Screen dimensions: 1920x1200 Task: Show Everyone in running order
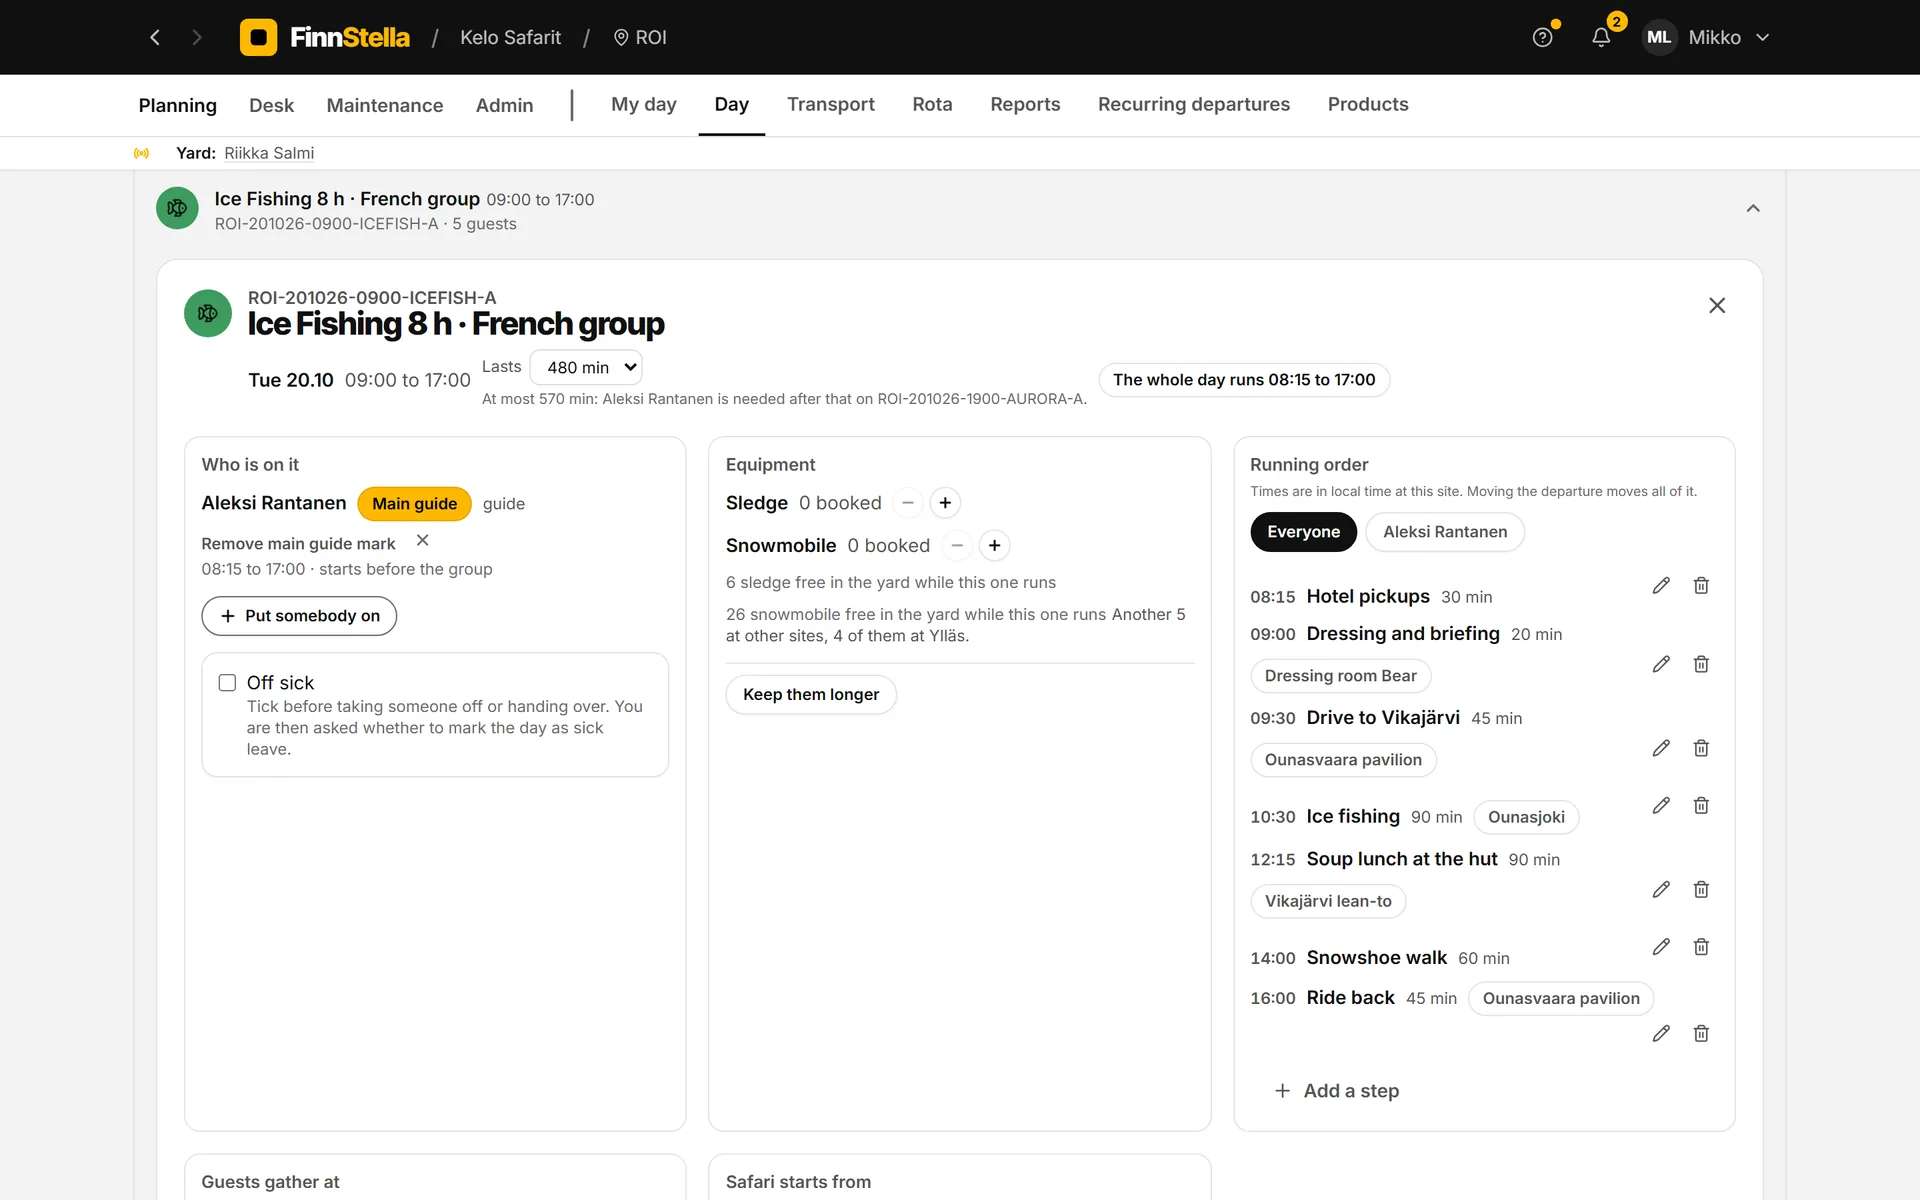[x=1303, y=532]
